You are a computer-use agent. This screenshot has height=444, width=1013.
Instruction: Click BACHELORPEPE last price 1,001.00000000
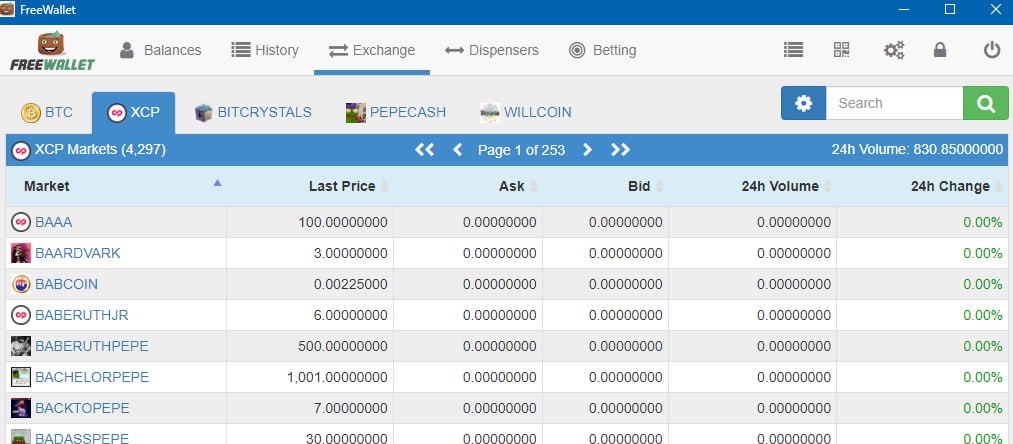coord(337,377)
